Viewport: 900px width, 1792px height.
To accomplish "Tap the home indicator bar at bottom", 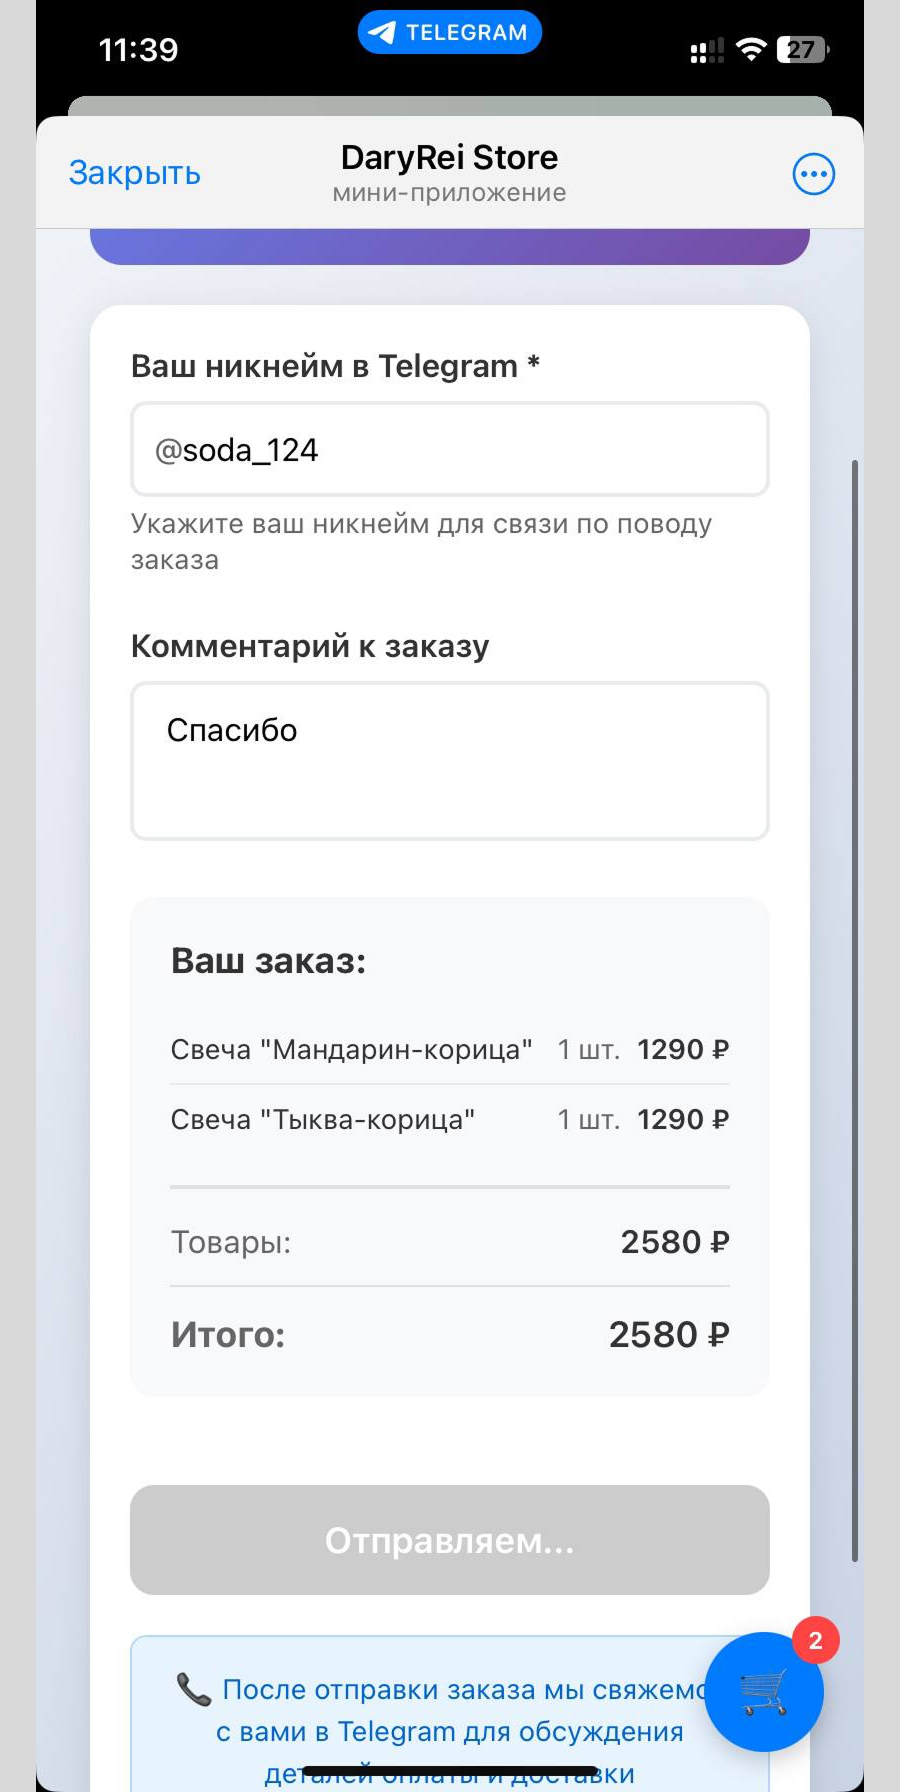I will point(450,1771).
